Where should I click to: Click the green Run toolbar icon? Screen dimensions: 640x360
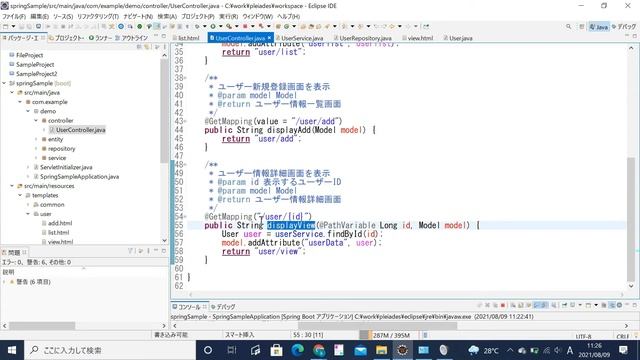(x=212, y=27)
